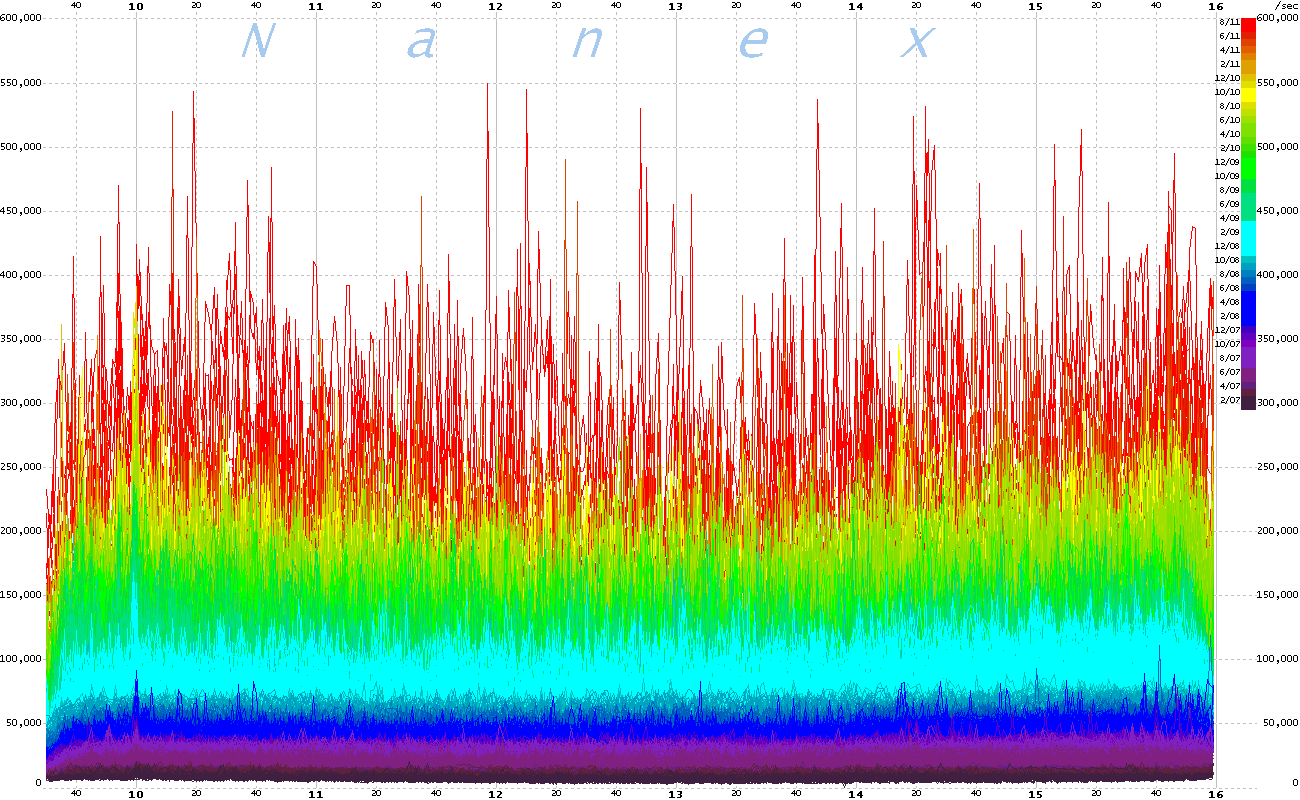
Task: Click hour marker 12 on top axis
Action: click(x=494, y=6)
